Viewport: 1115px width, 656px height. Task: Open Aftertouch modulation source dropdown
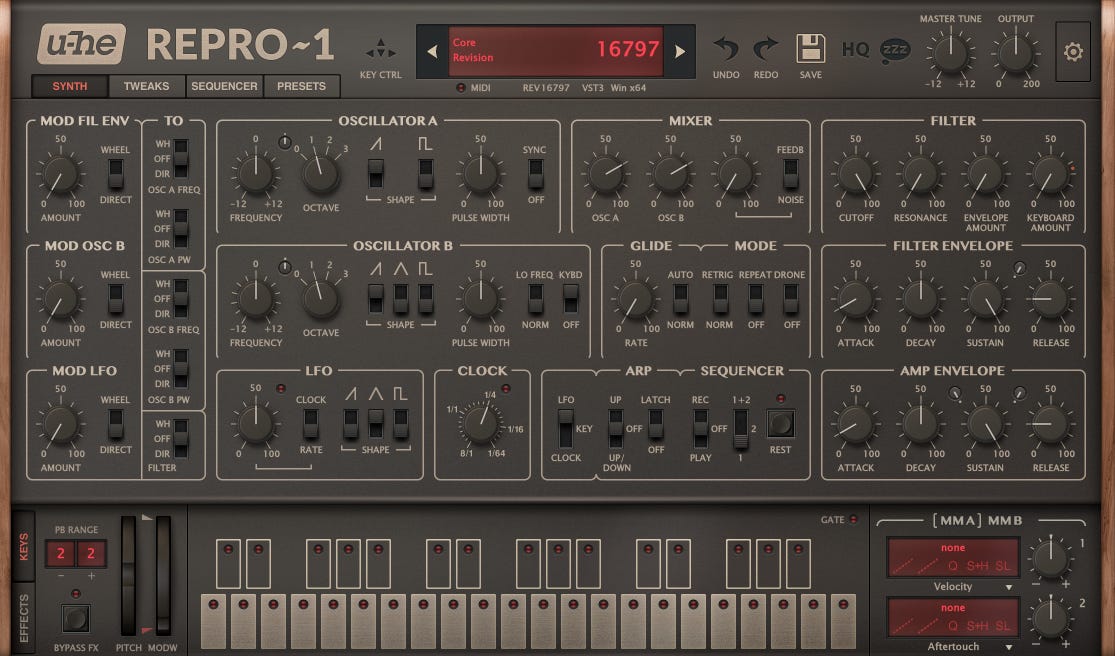pos(953,646)
